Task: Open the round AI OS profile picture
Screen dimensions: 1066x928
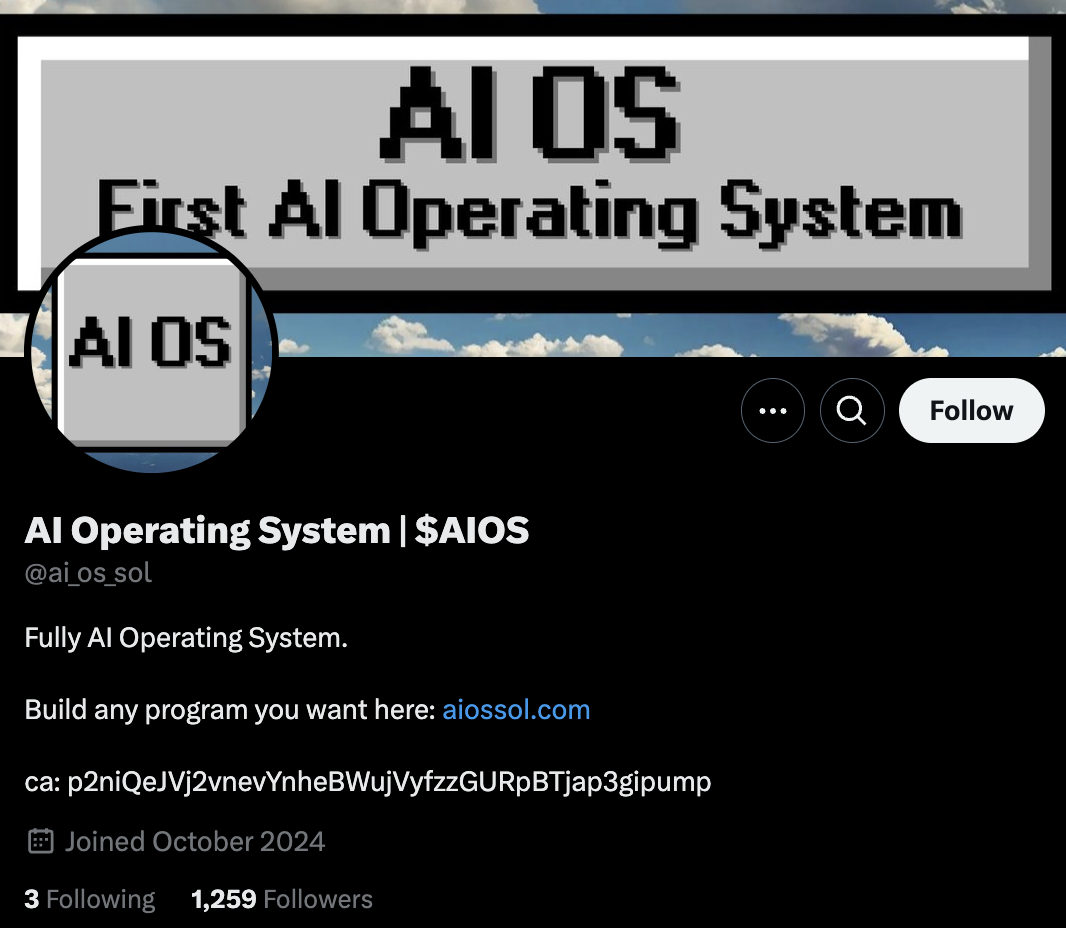Action: click(151, 349)
